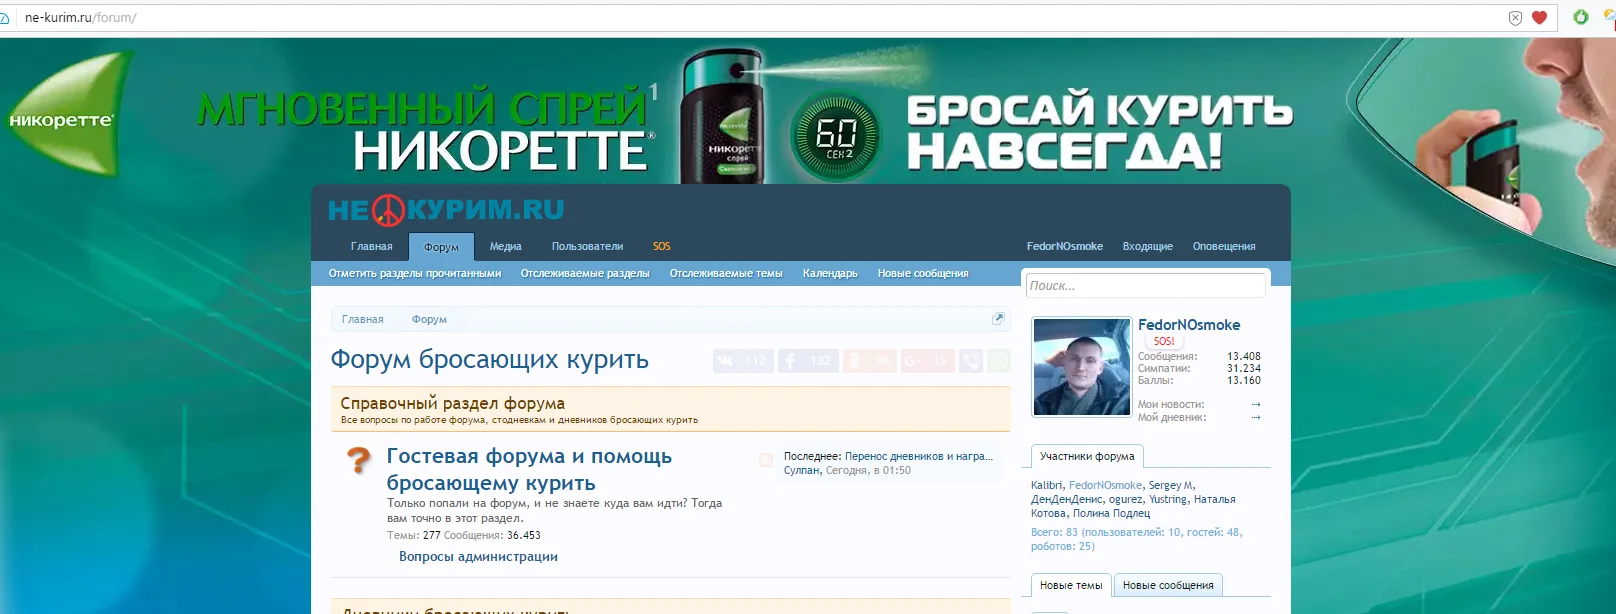This screenshot has width=1616, height=614.
Task: Share the page via Google Plus button
Action: (x=928, y=361)
